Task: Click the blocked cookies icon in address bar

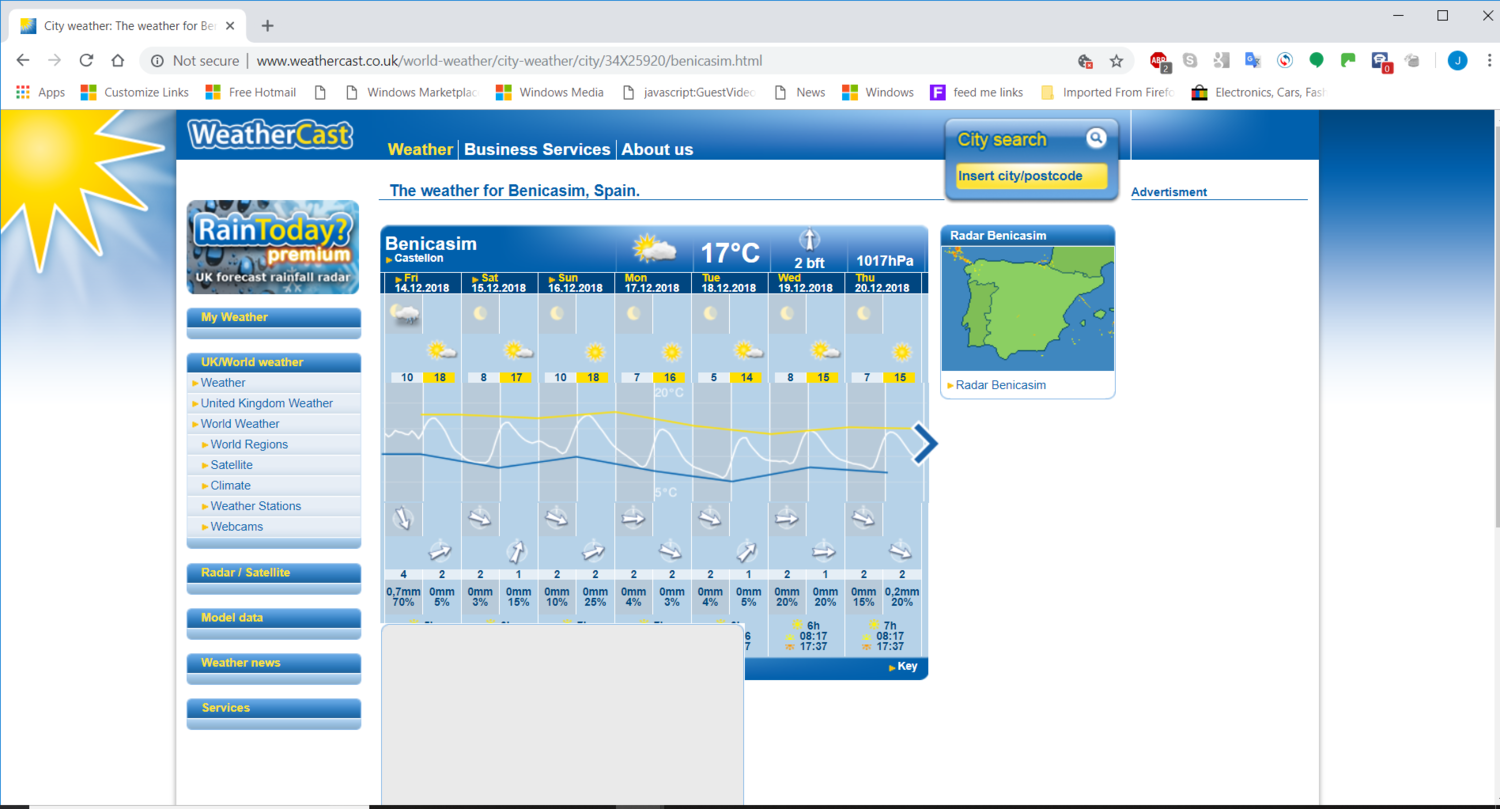Action: coord(1085,61)
